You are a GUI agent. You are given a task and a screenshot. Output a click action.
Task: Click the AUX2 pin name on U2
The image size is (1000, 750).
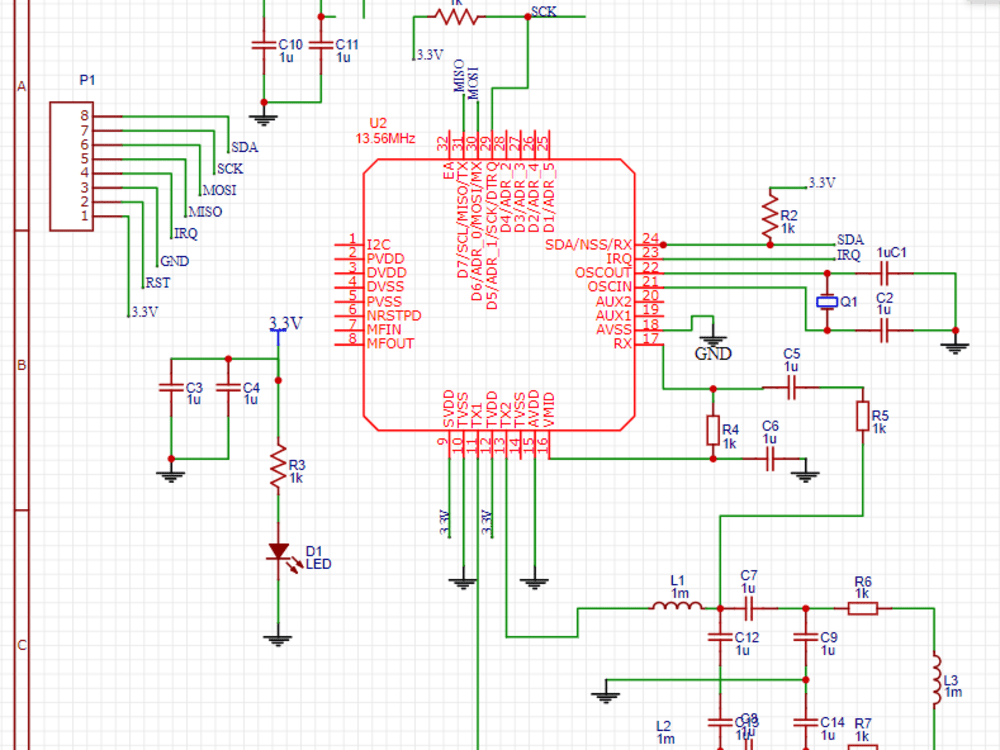(613, 301)
